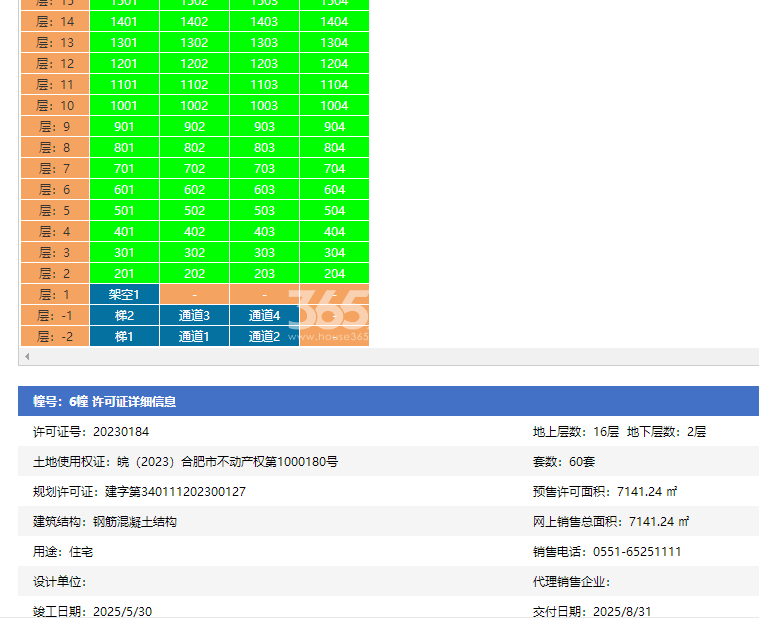Select unit 402 cell
The image size is (759, 630).
click(x=195, y=232)
